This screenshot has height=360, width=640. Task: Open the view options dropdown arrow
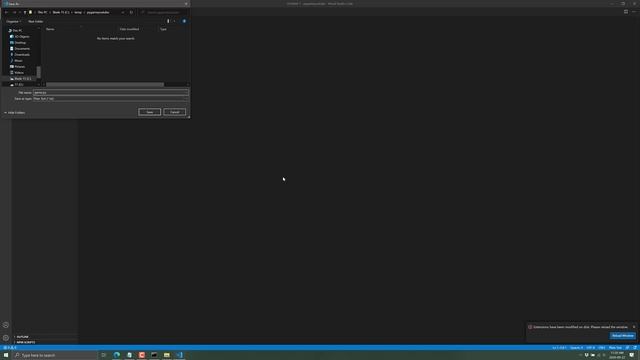(x=174, y=21)
